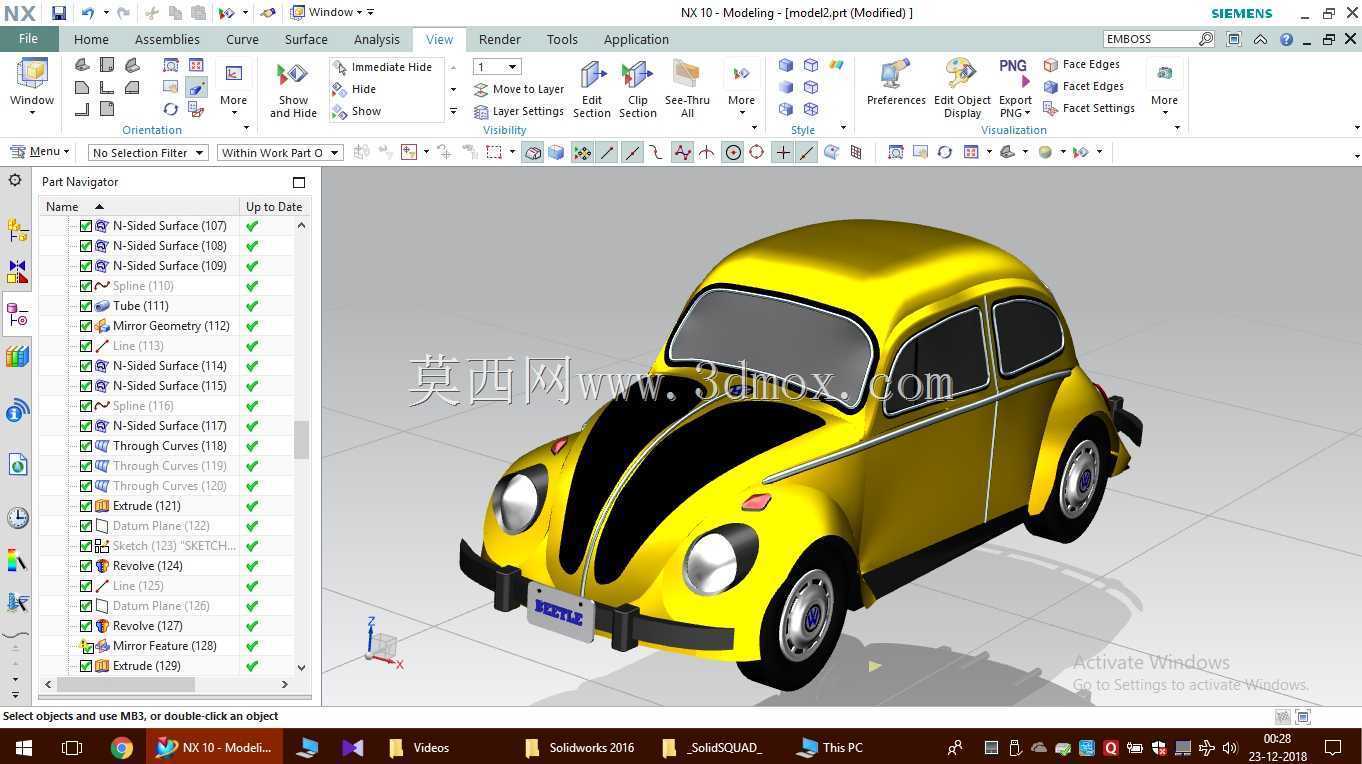Open the Edit Section tool
The height and width of the screenshot is (764, 1362).
592,90
